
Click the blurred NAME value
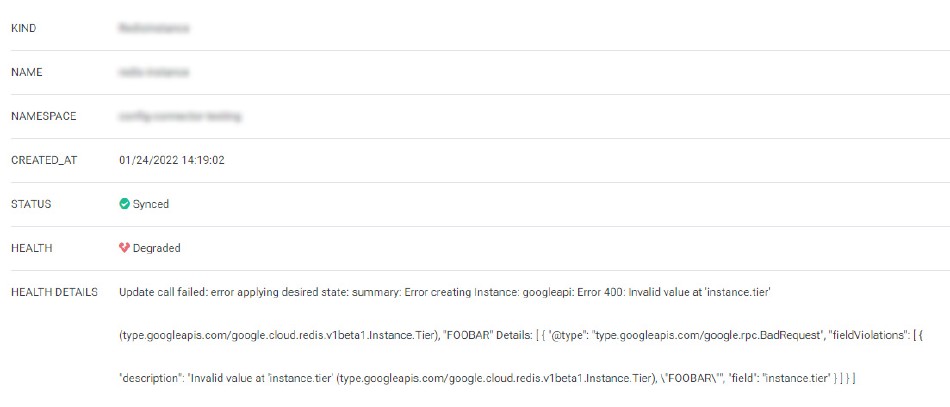click(x=154, y=72)
